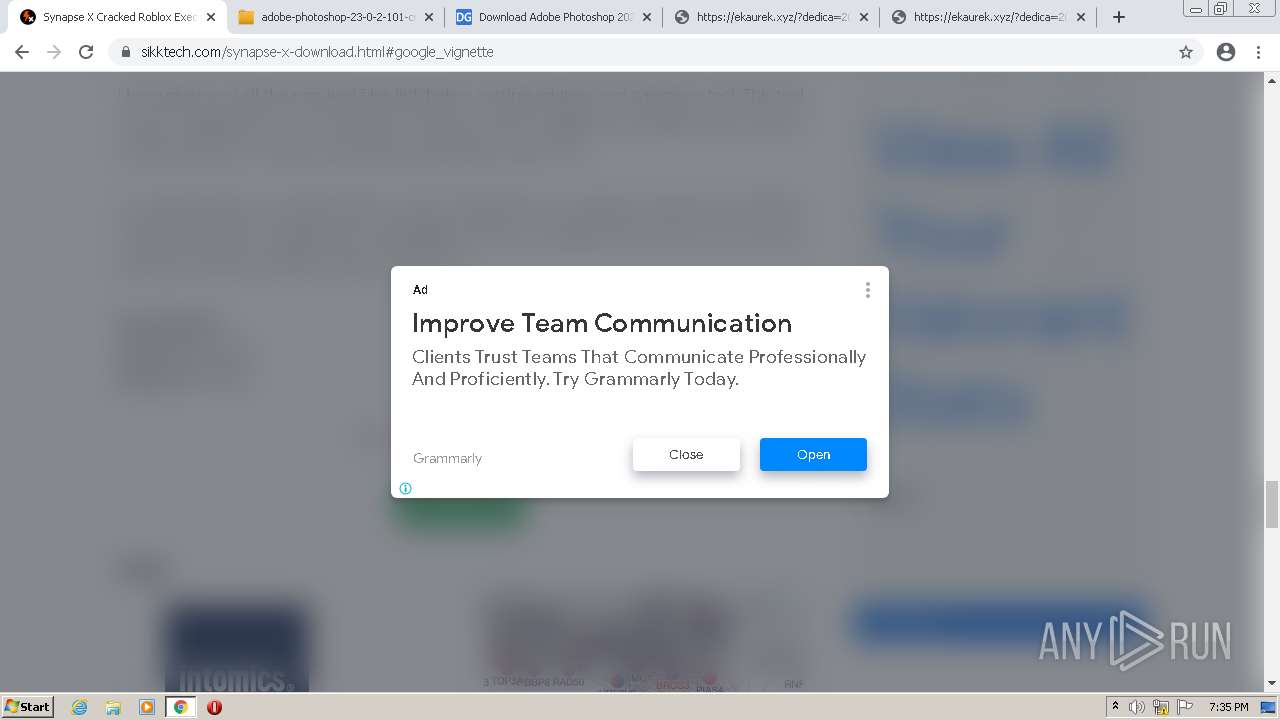
Task: Close the adobe-photoshop-23-0-2-101 tab
Action: tap(429, 17)
